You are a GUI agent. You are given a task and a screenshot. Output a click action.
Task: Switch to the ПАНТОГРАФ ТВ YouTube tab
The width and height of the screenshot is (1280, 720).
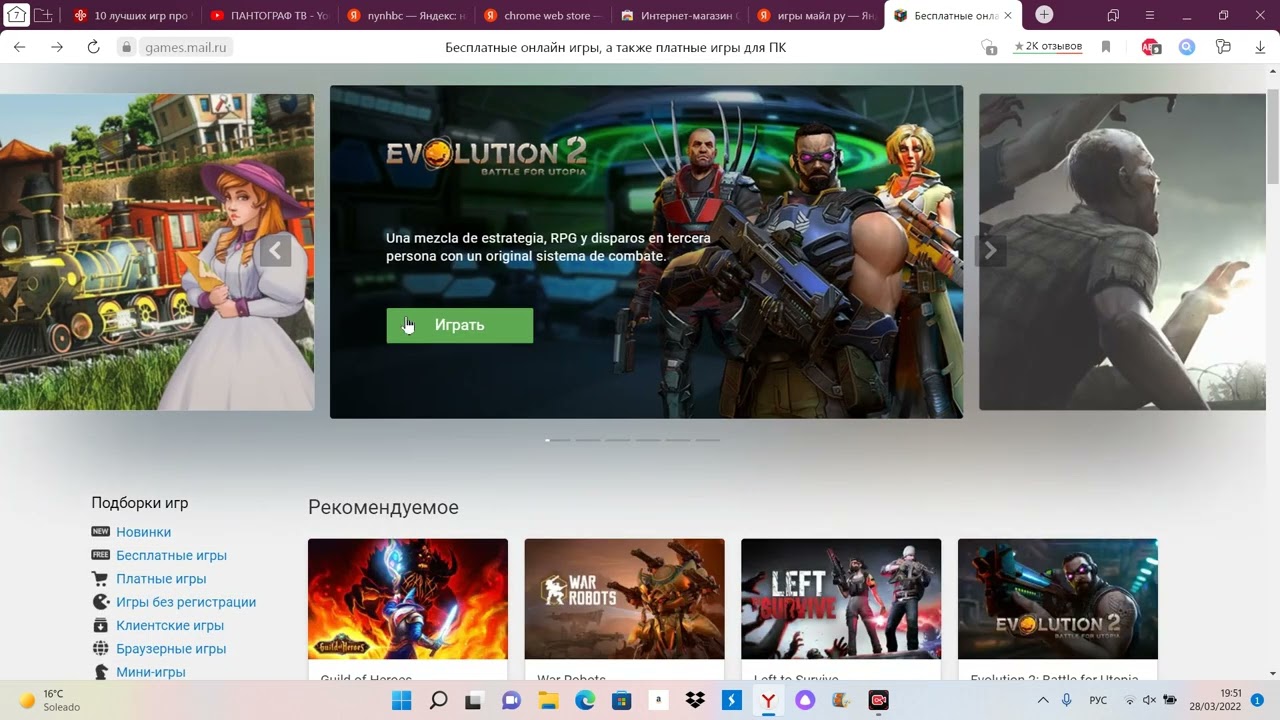tap(268, 16)
